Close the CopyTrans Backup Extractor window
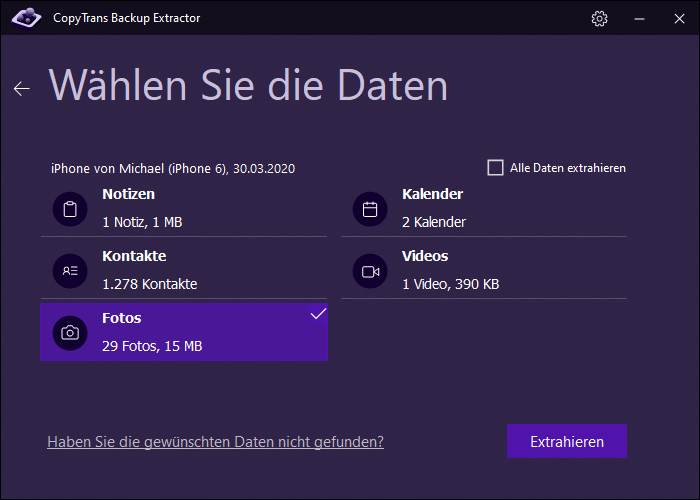Screen dimensions: 700x500 [x=679, y=19]
